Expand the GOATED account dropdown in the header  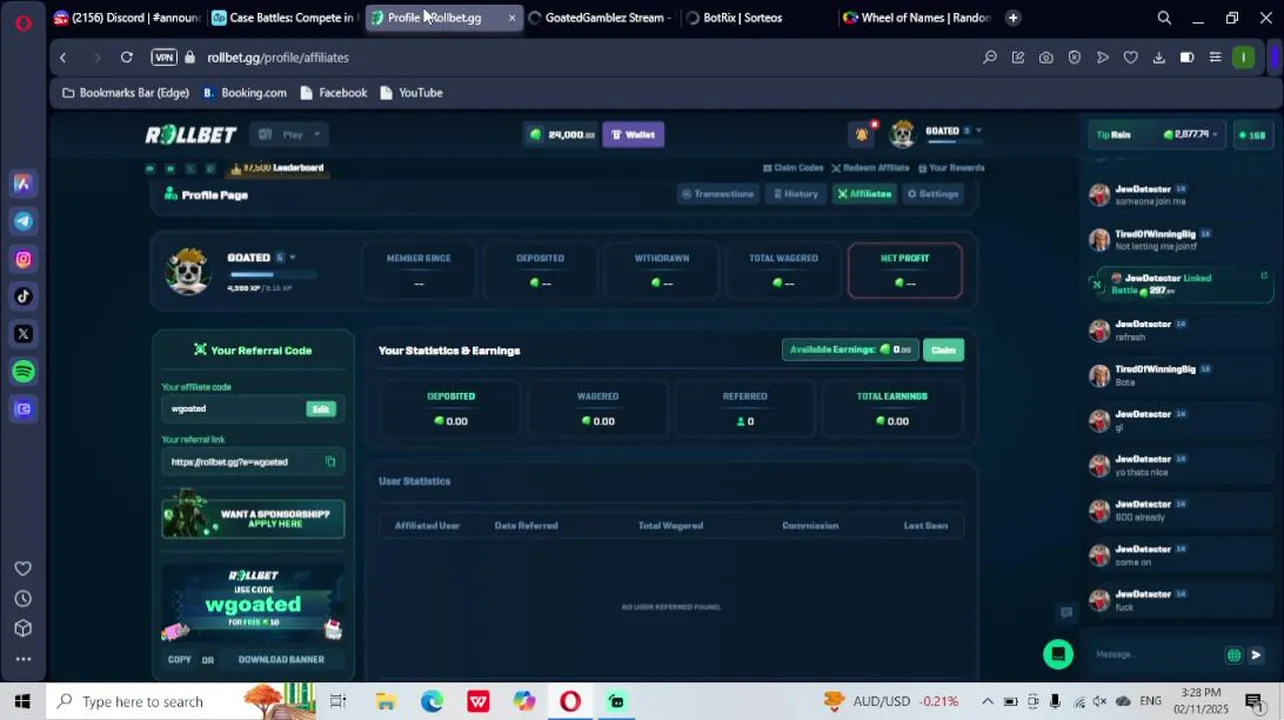click(x=978, y=131)
